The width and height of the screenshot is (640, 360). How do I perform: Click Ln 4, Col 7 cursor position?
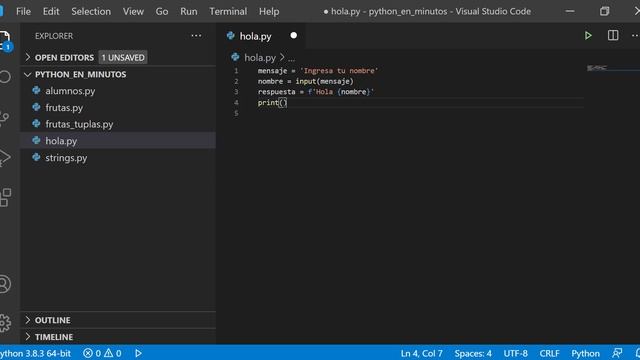(x=421, y=353)
